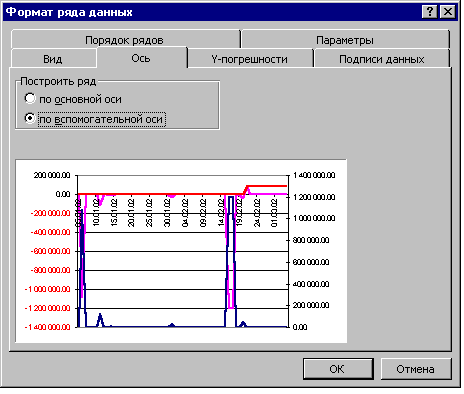The image size is (464, 394).
Task: Select the по основной оси radio button
Action: coord(30,99)
